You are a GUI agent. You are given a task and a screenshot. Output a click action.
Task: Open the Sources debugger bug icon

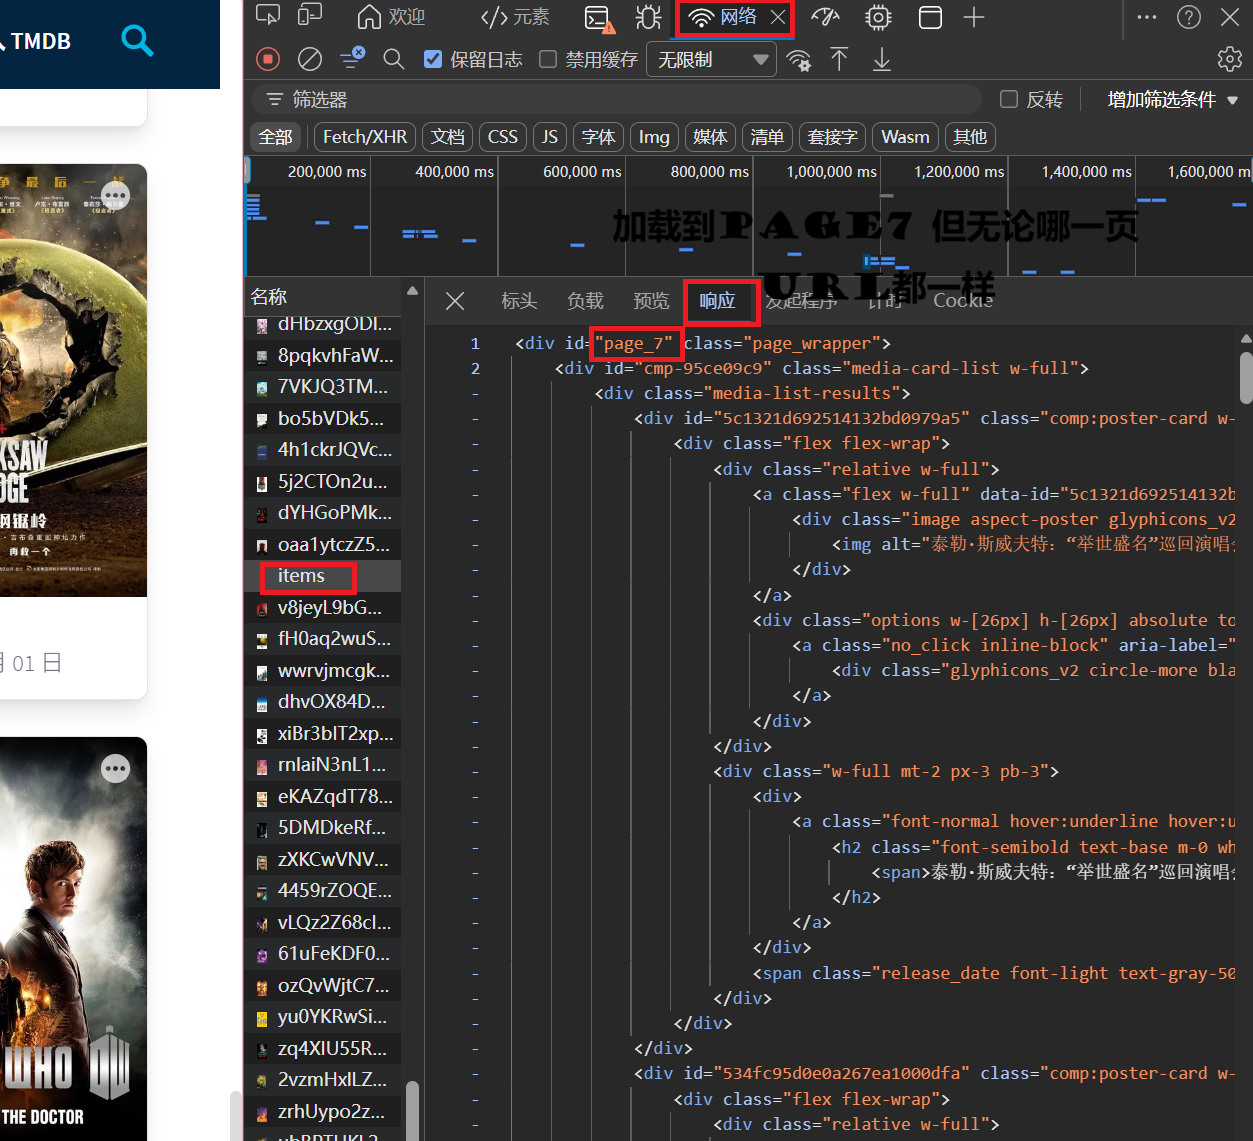tap(648, 17)
